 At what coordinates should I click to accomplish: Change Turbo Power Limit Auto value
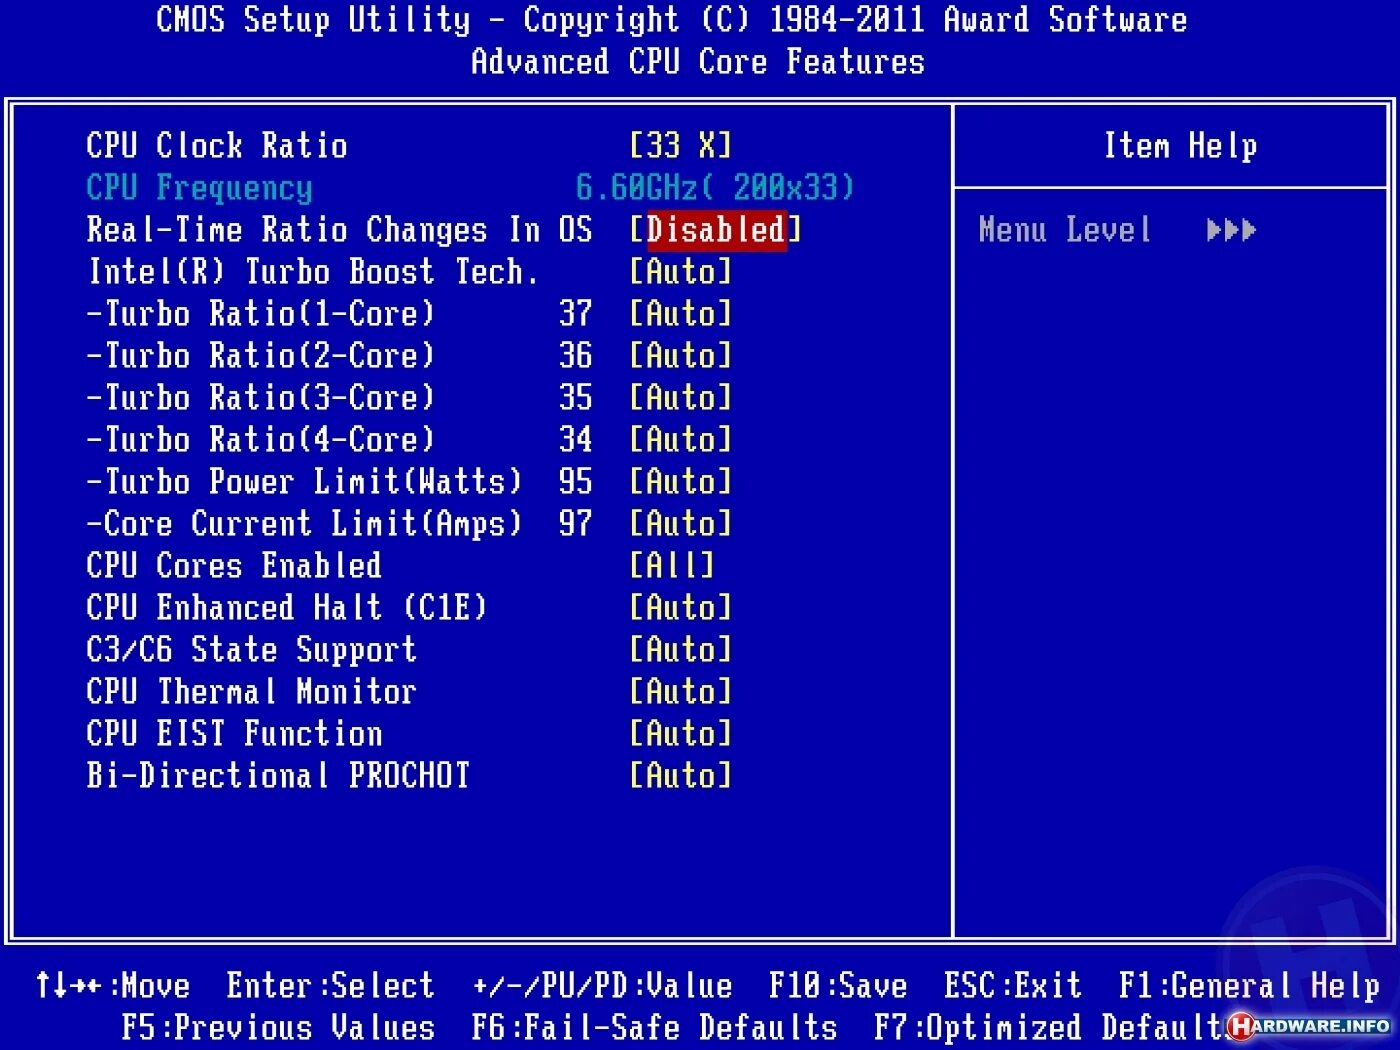click(681, 482)
